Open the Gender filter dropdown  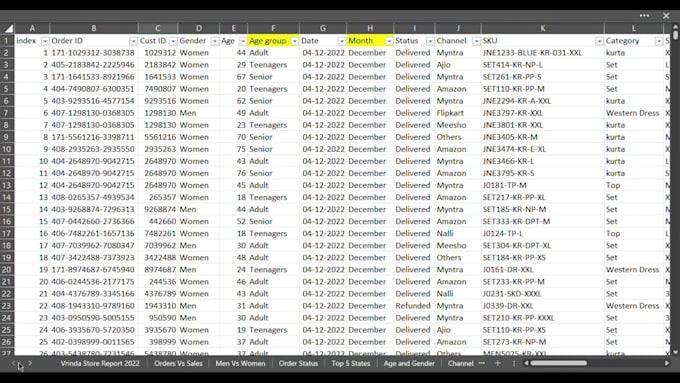215,41
